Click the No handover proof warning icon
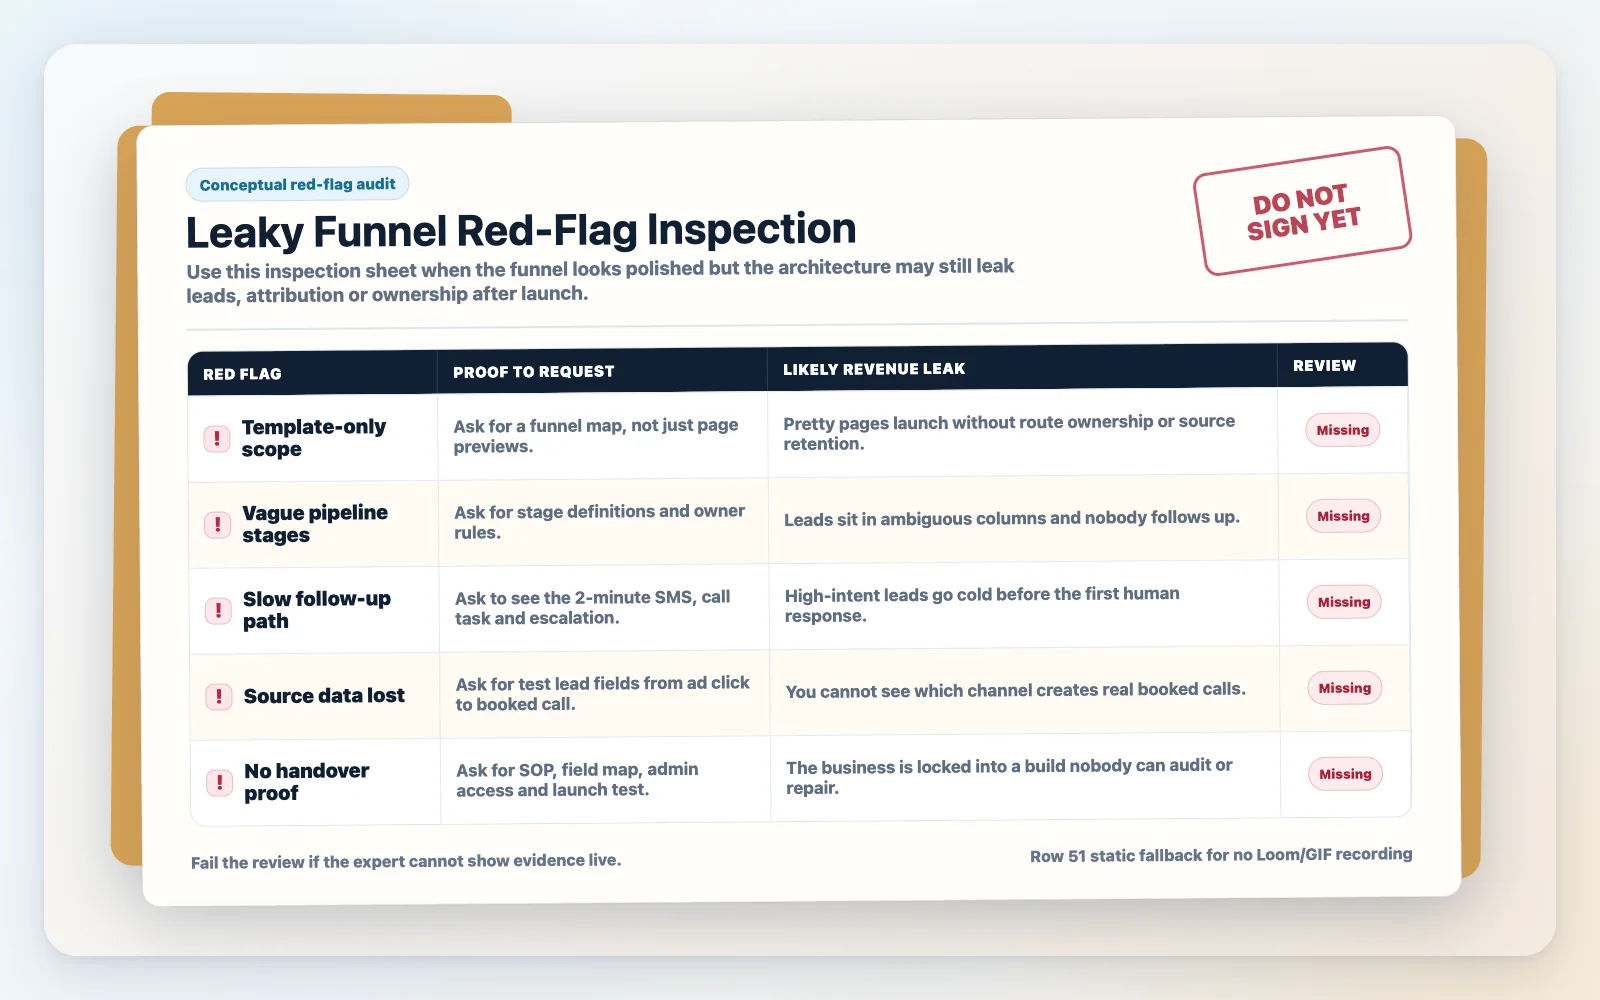Image resolution: width=1600 pixels, height=1000 pixels. [220, 783]
